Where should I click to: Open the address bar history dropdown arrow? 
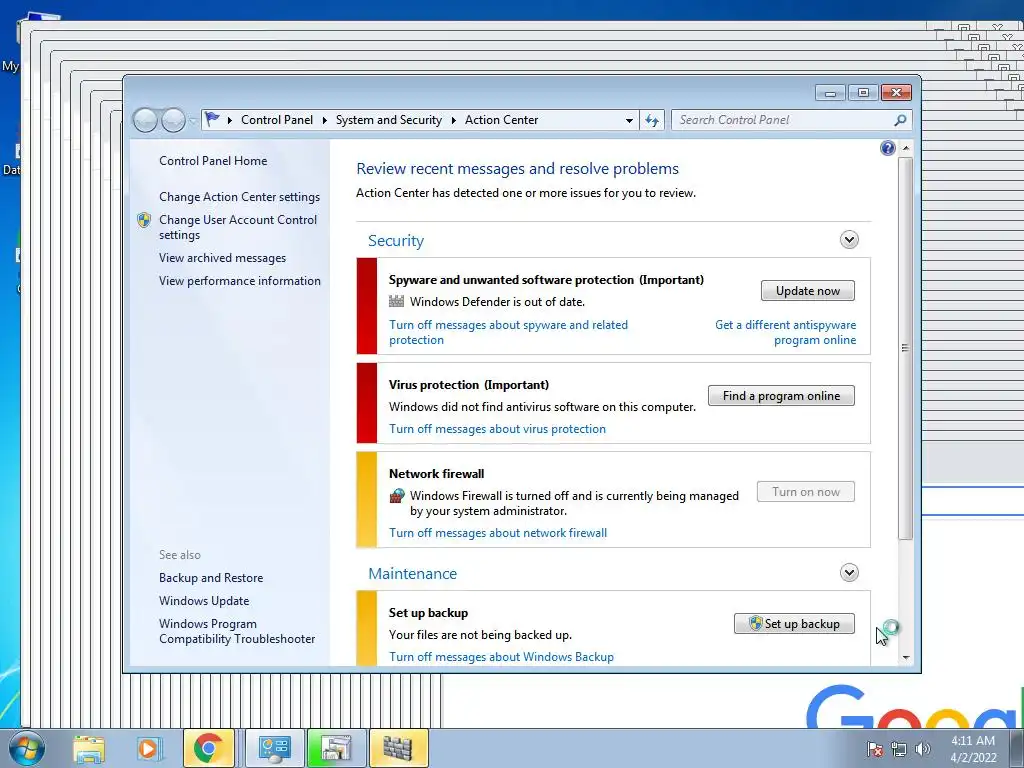pos(629,120)
